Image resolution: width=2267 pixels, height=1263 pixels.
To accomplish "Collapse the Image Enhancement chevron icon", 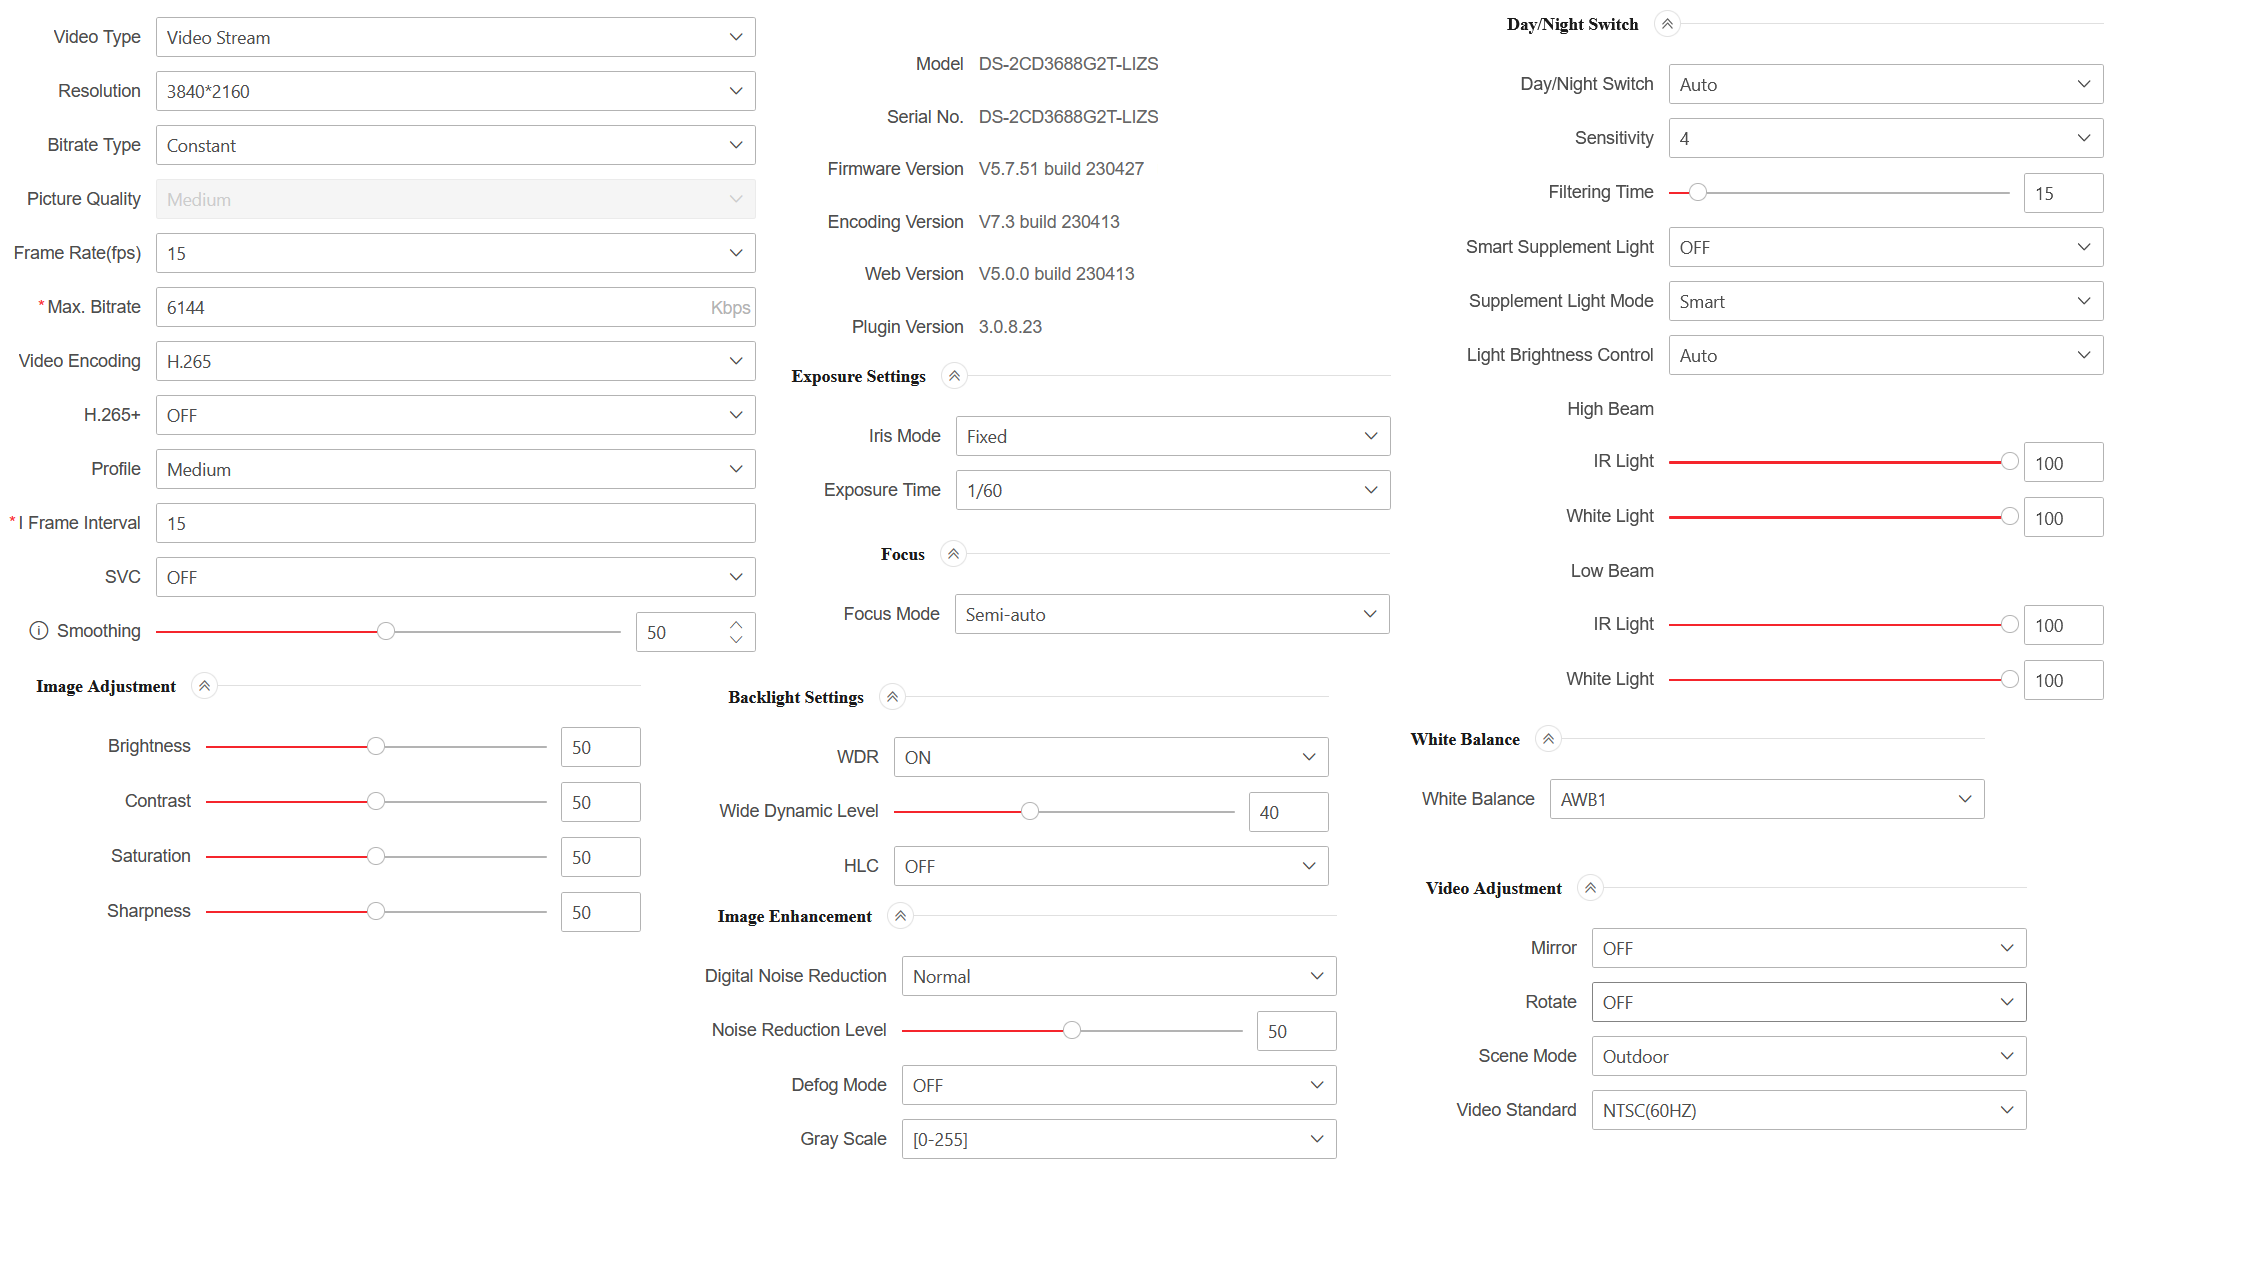I will coord(900,916).
